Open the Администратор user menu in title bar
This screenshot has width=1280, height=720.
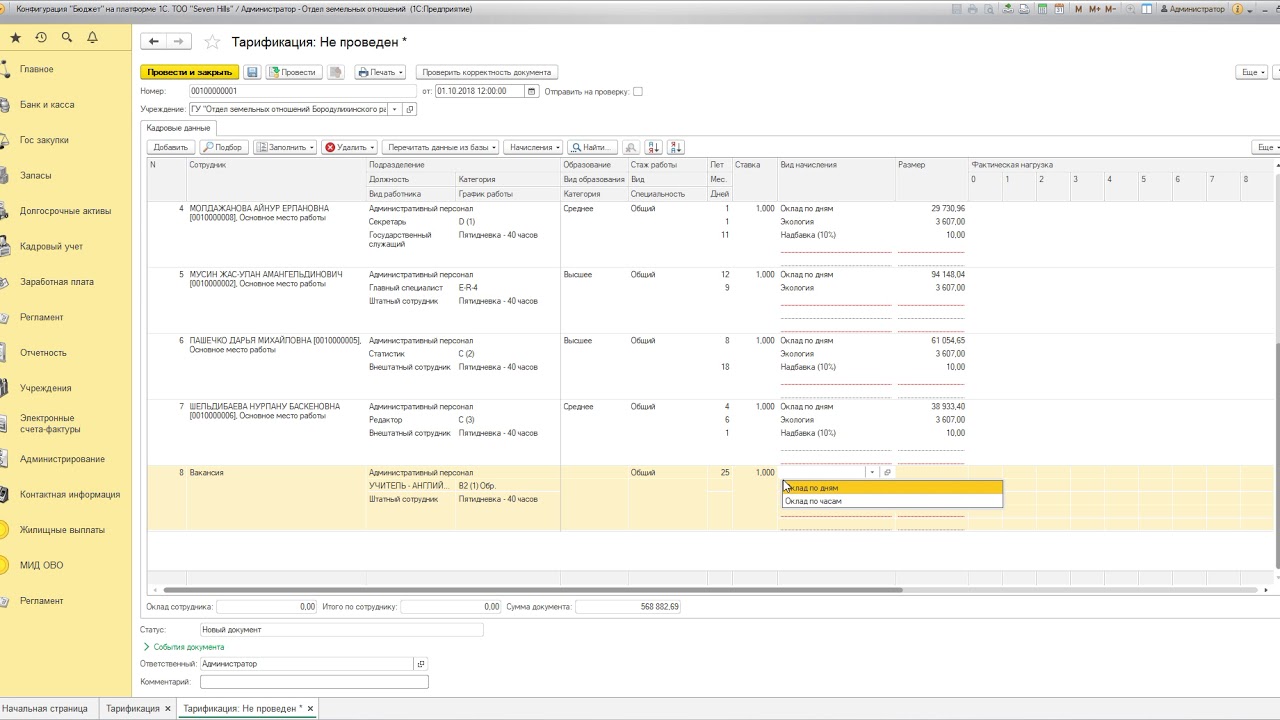tap(1192, 9)
